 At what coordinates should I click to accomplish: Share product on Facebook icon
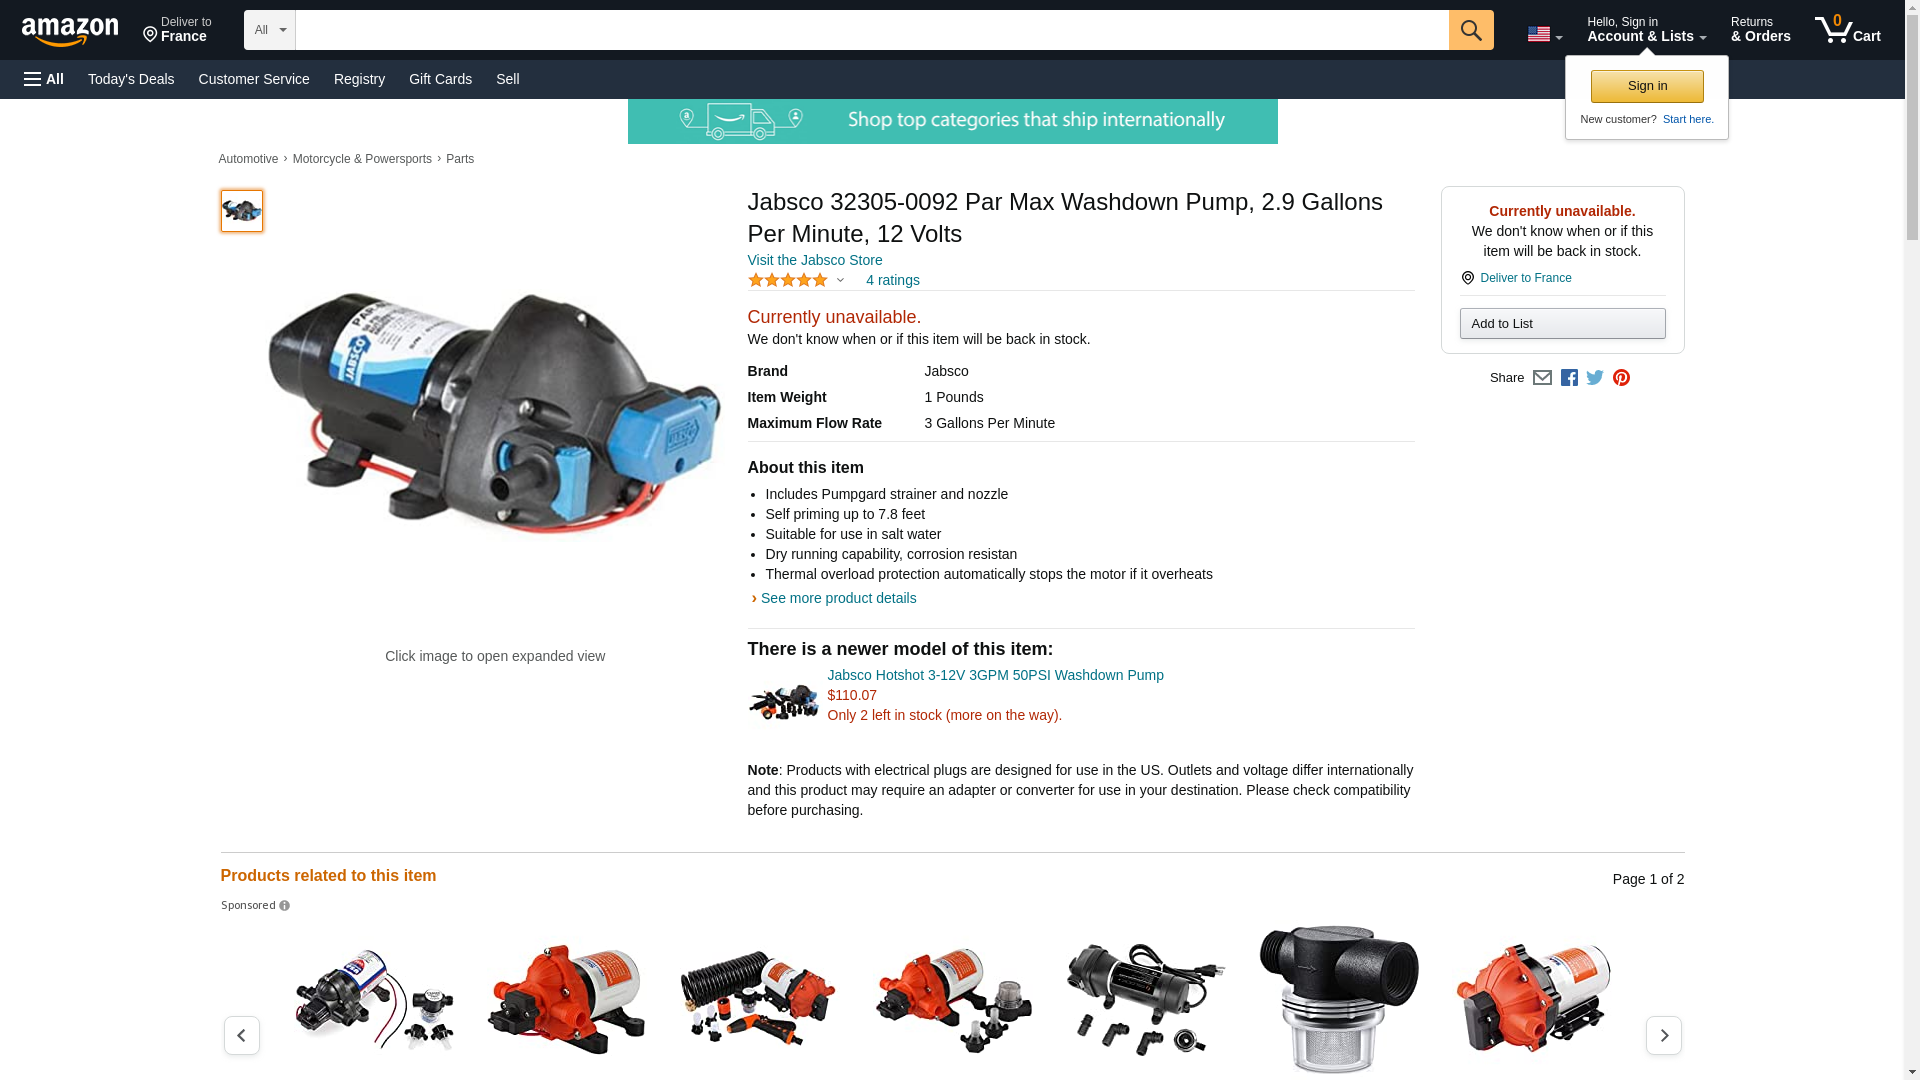(1569, 378)
